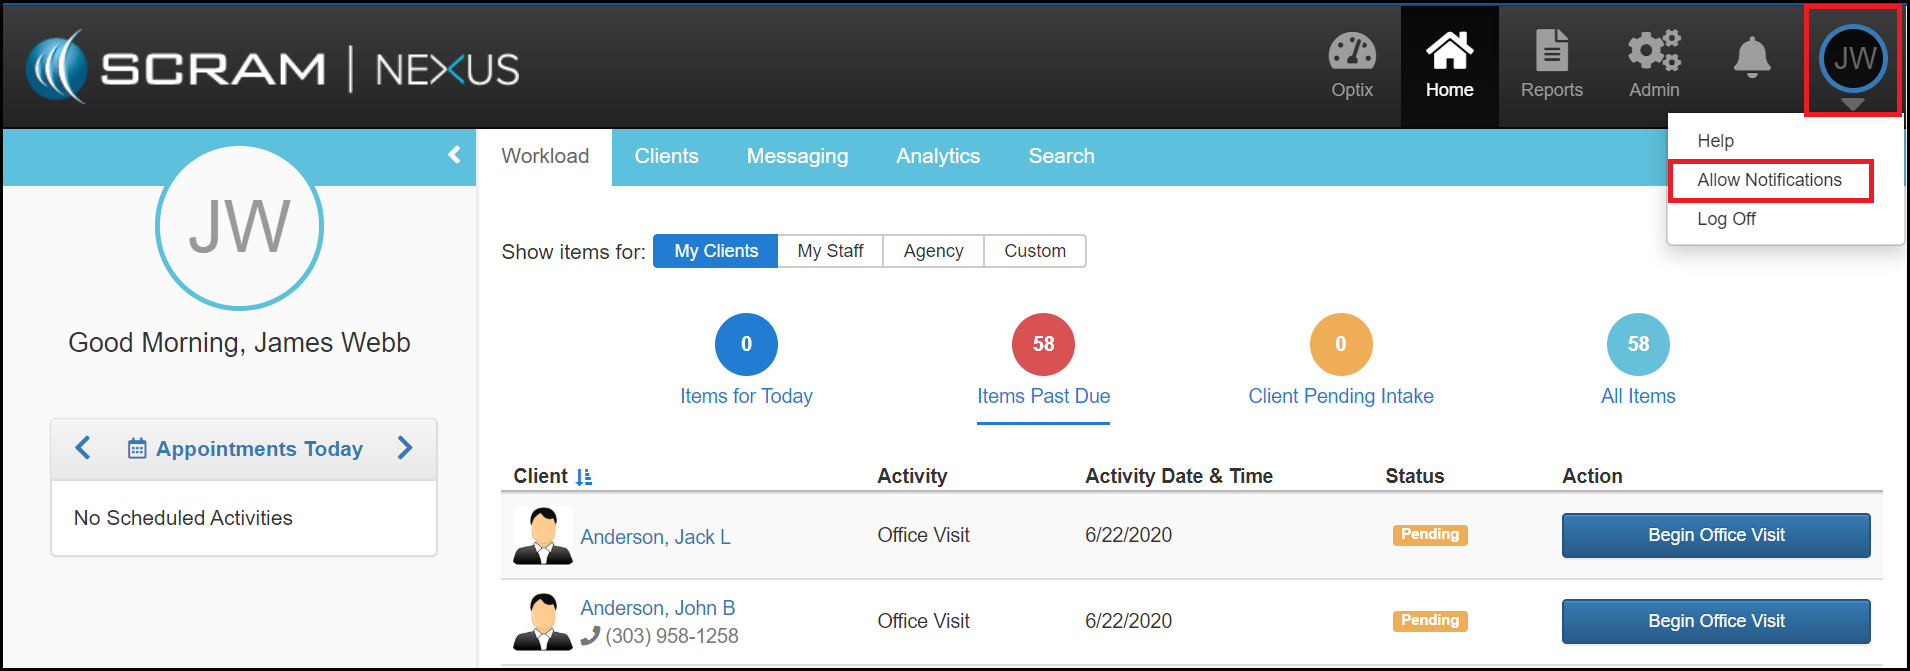Click the SCRAM Nexus logo
Image resolution: width=1910 pixels, height=671 pixels.
coord(272,68)
